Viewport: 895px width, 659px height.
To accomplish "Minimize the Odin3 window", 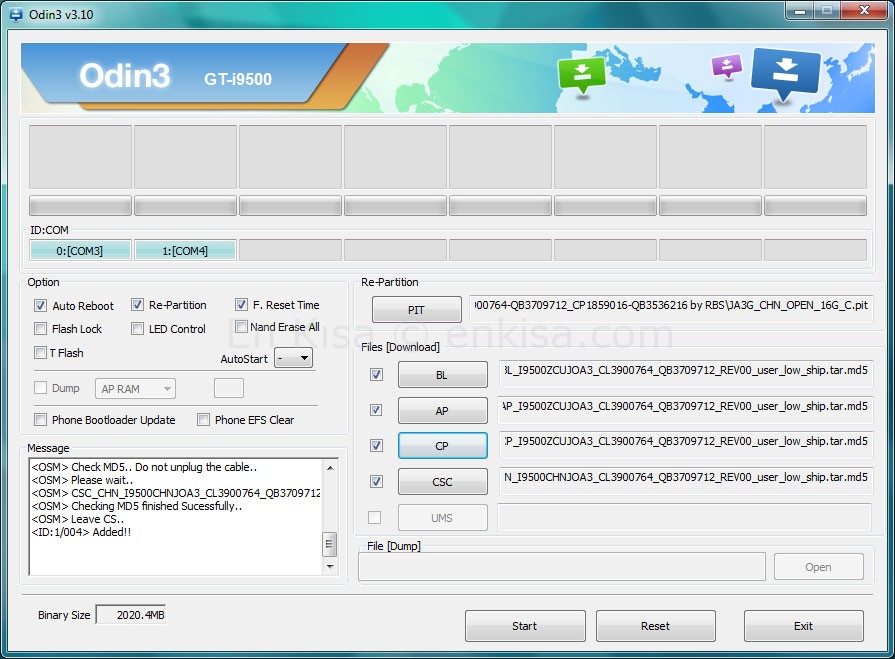I will tap(800, 11).
